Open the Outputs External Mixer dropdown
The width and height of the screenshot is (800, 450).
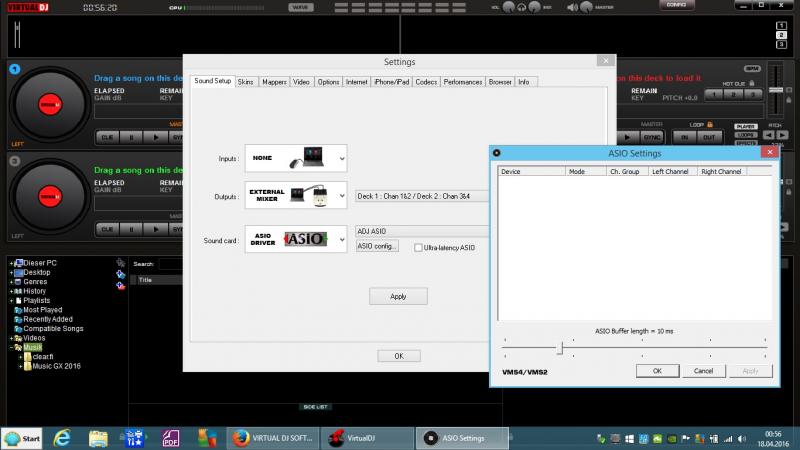[297, 196]
